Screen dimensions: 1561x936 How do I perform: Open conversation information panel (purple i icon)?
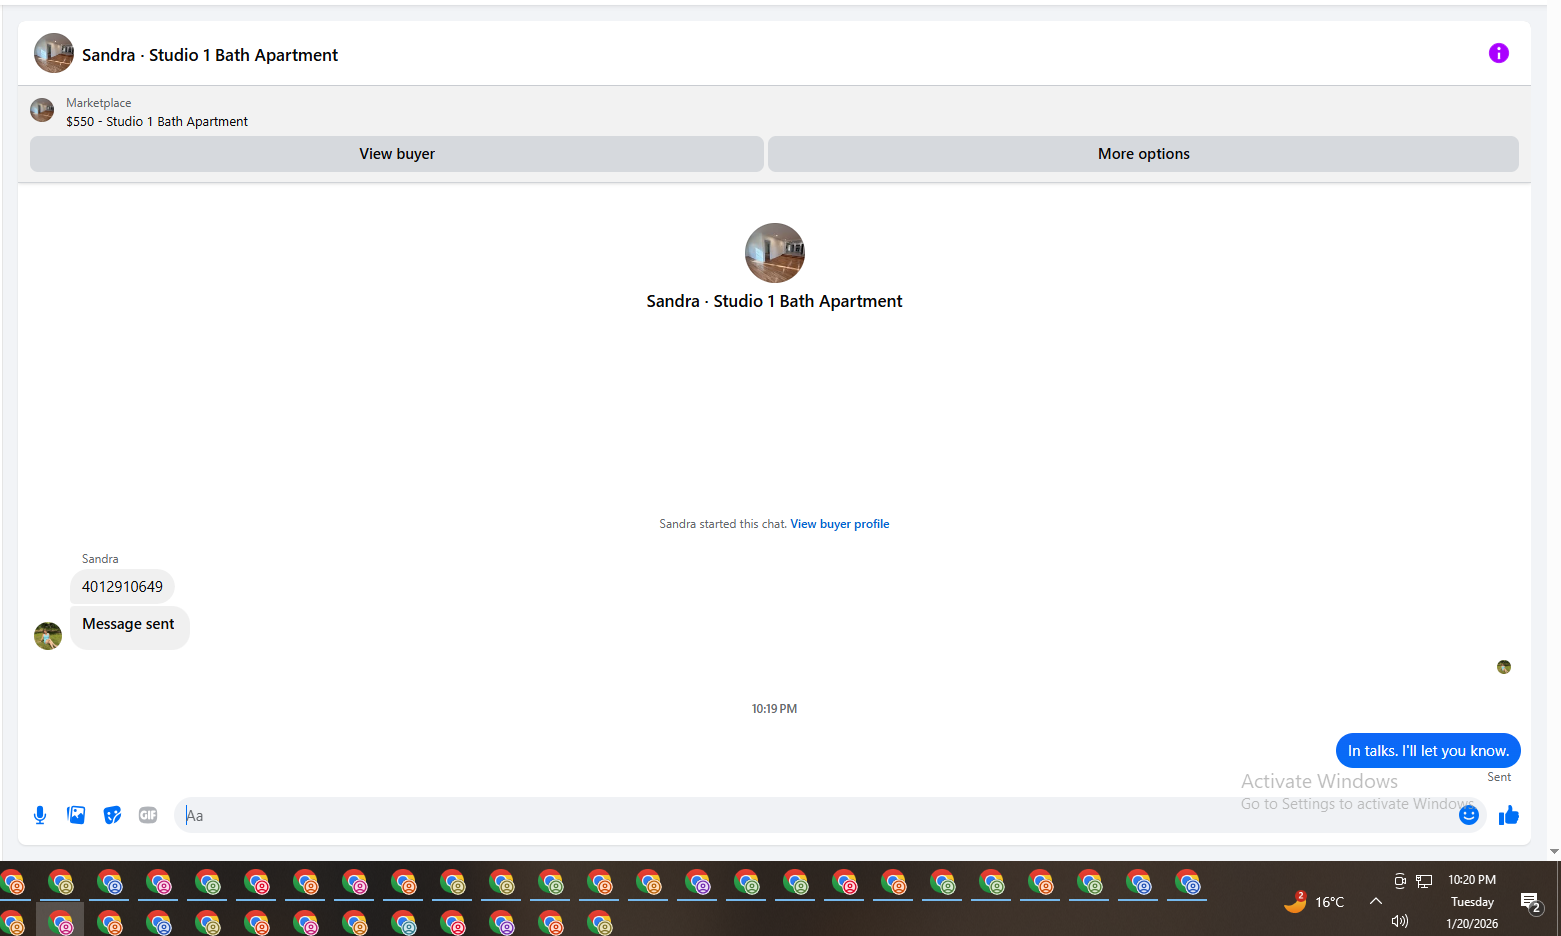1498,53
